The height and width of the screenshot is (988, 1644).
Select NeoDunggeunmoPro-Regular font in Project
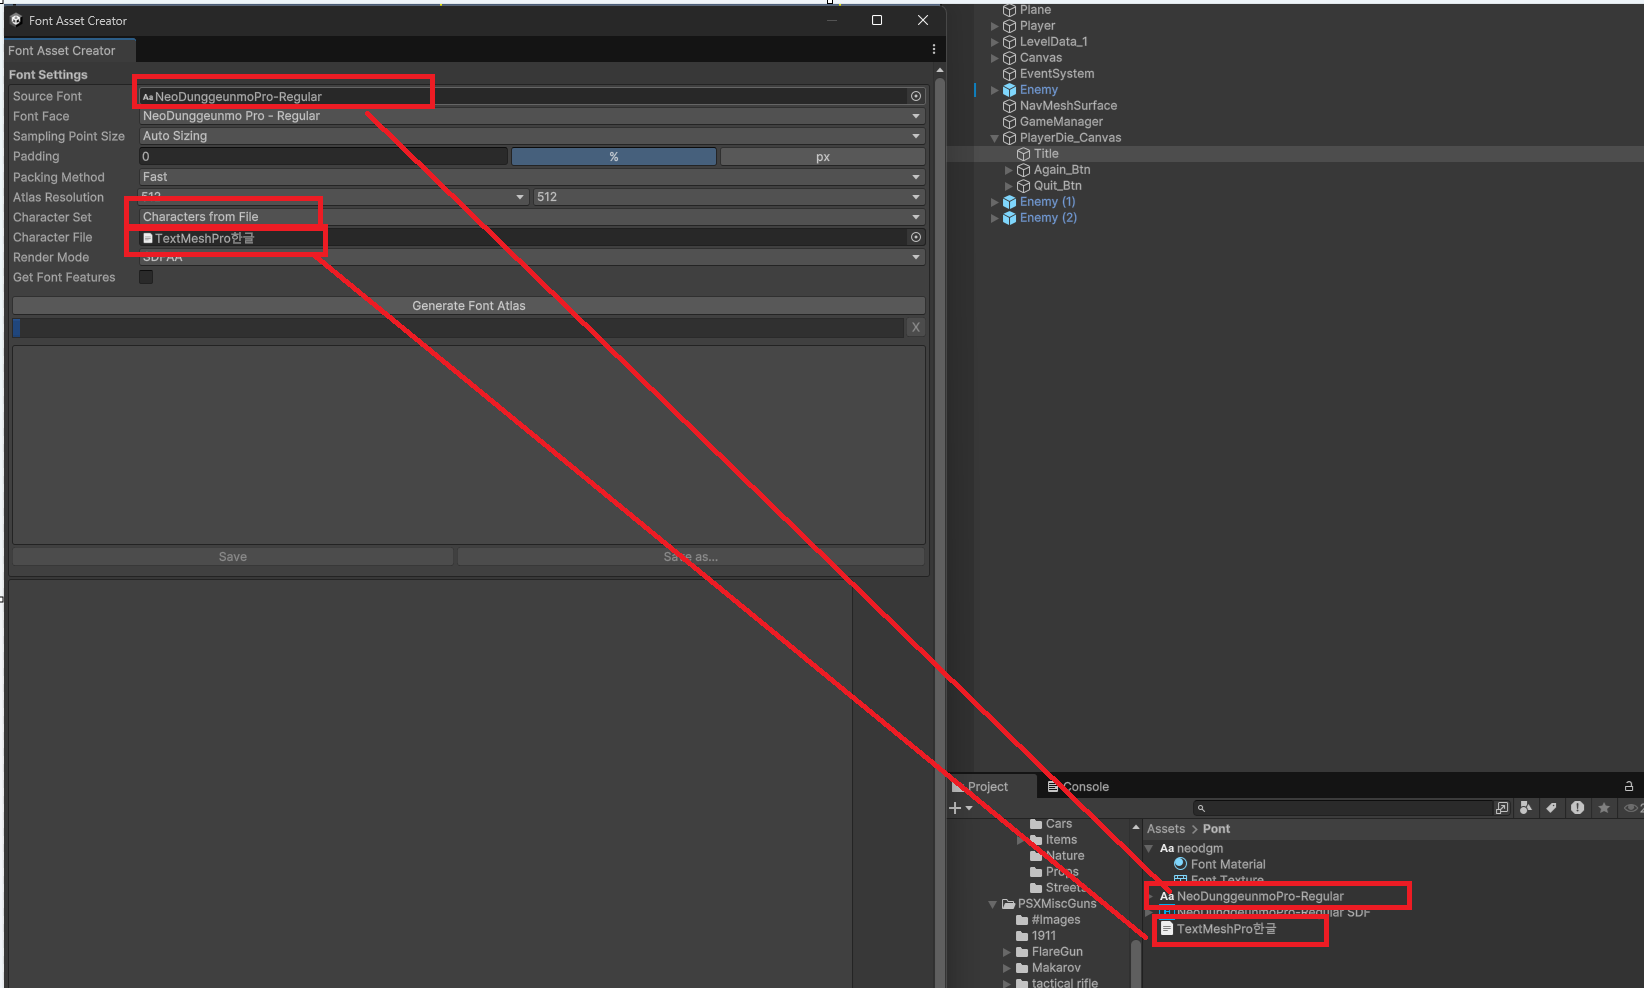(1260, 896)
